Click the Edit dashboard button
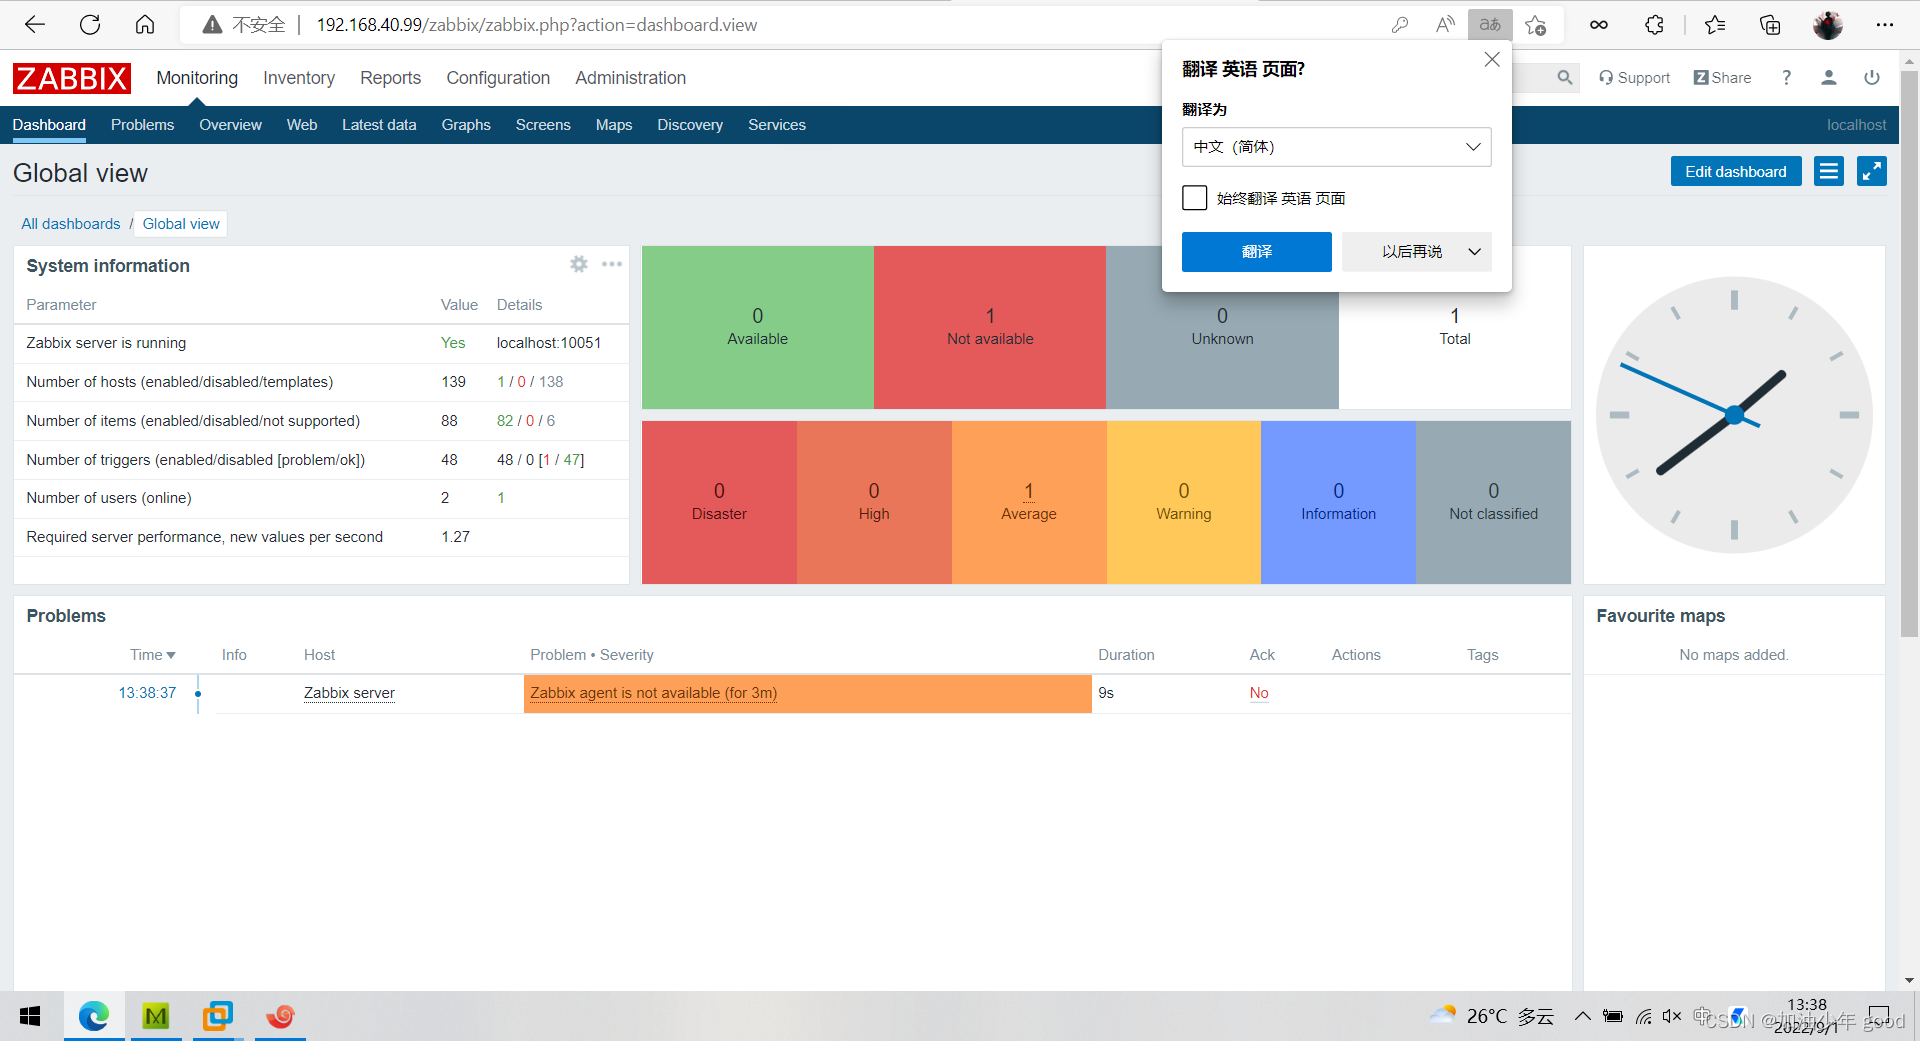1920x1041 pixels. (x=1736, y=171)
